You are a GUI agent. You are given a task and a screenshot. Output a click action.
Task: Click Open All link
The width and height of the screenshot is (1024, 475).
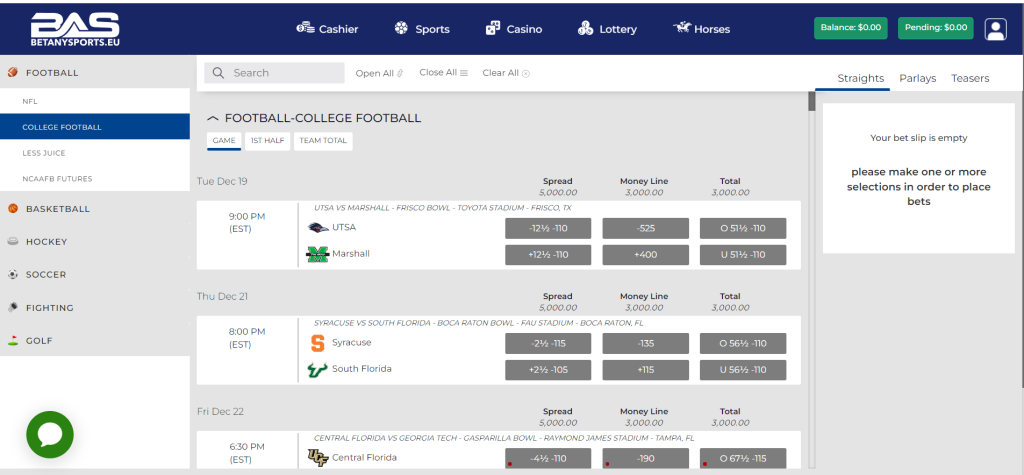379,73
